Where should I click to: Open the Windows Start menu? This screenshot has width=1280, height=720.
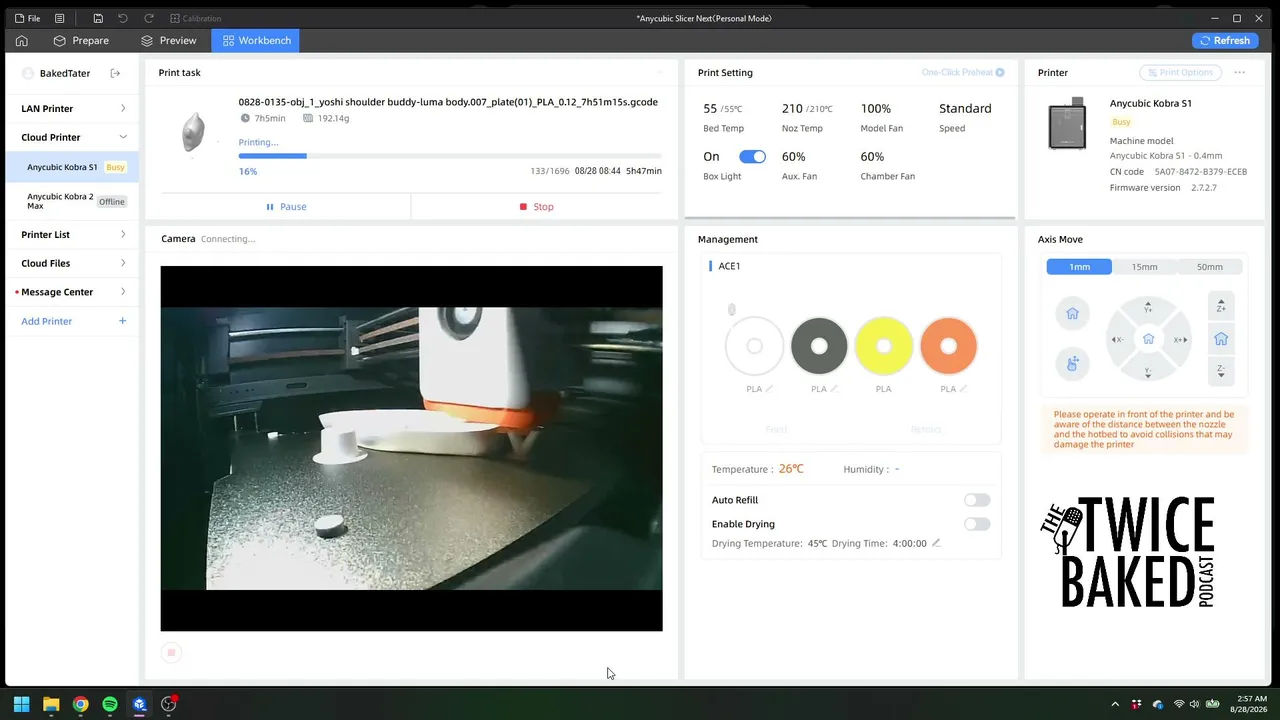[x=21, y=704]
